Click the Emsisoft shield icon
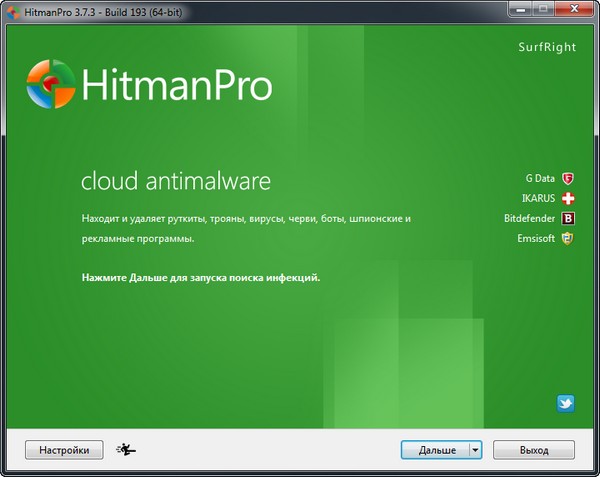Screen dimensions: 600x477 point(568,238)
